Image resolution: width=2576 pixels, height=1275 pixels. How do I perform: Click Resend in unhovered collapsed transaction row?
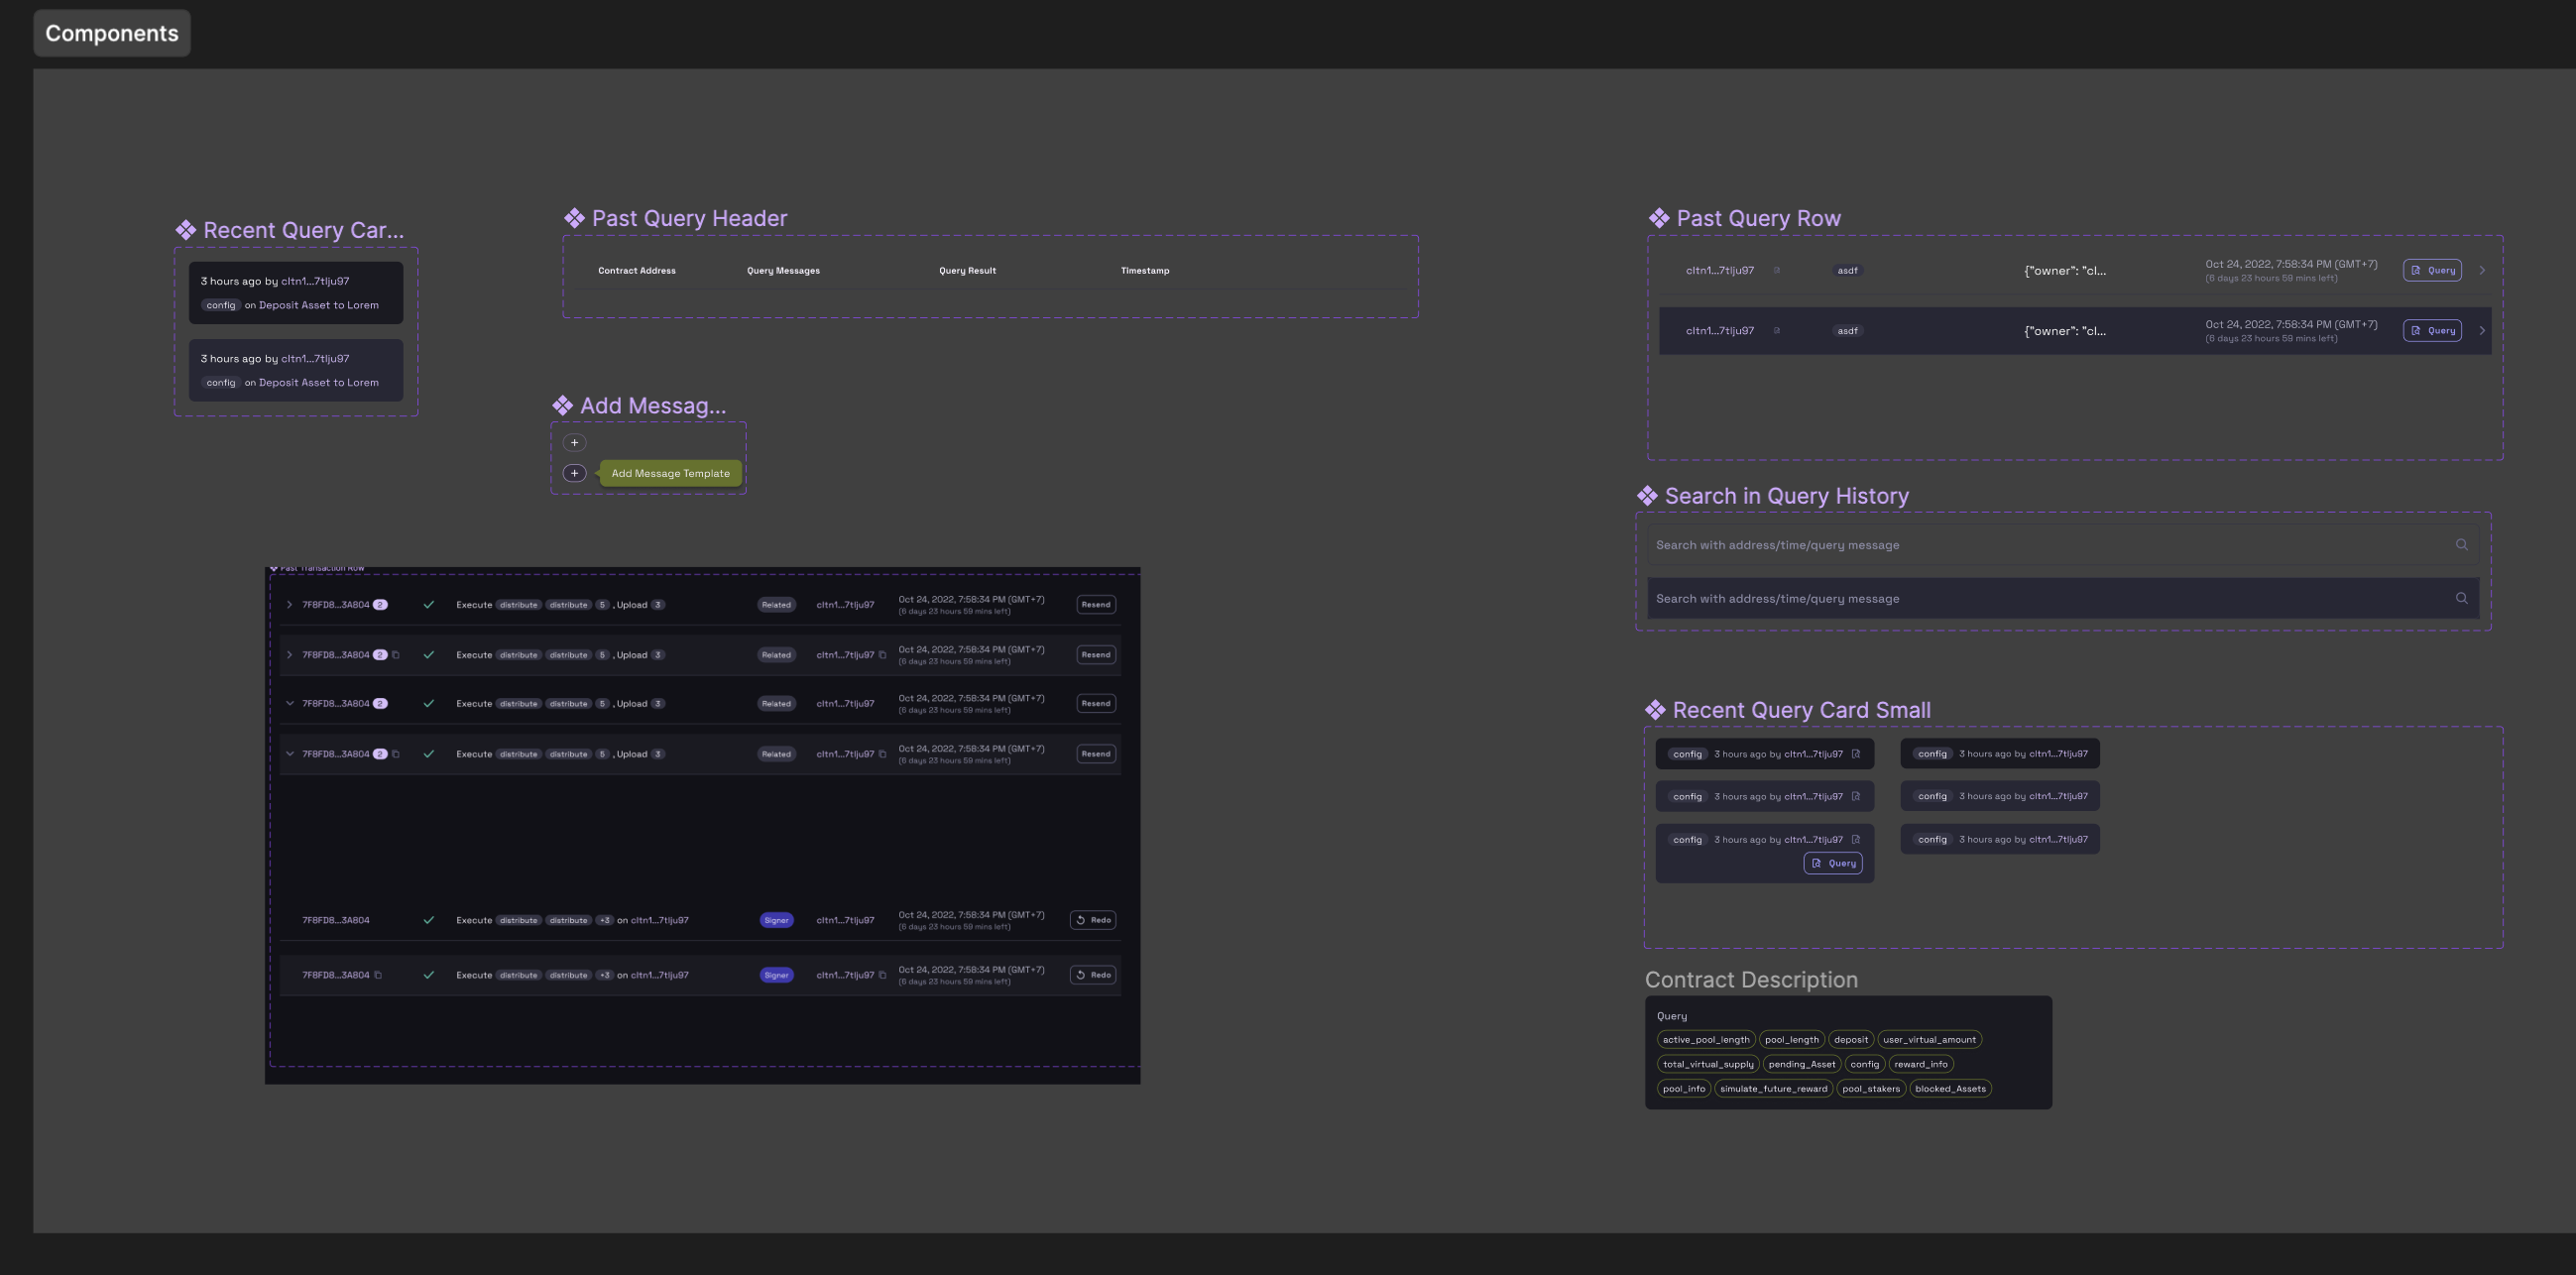(x=1096, y=604)
